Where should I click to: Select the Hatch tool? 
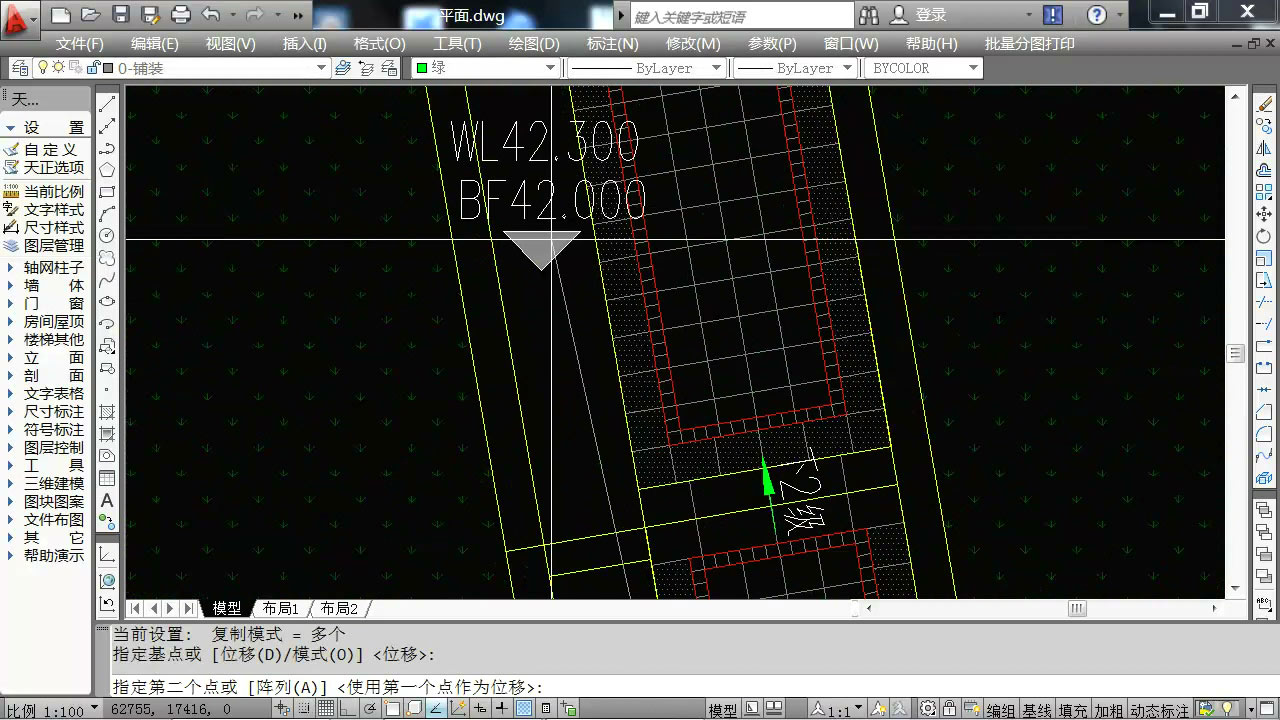(x=107, y=412)
